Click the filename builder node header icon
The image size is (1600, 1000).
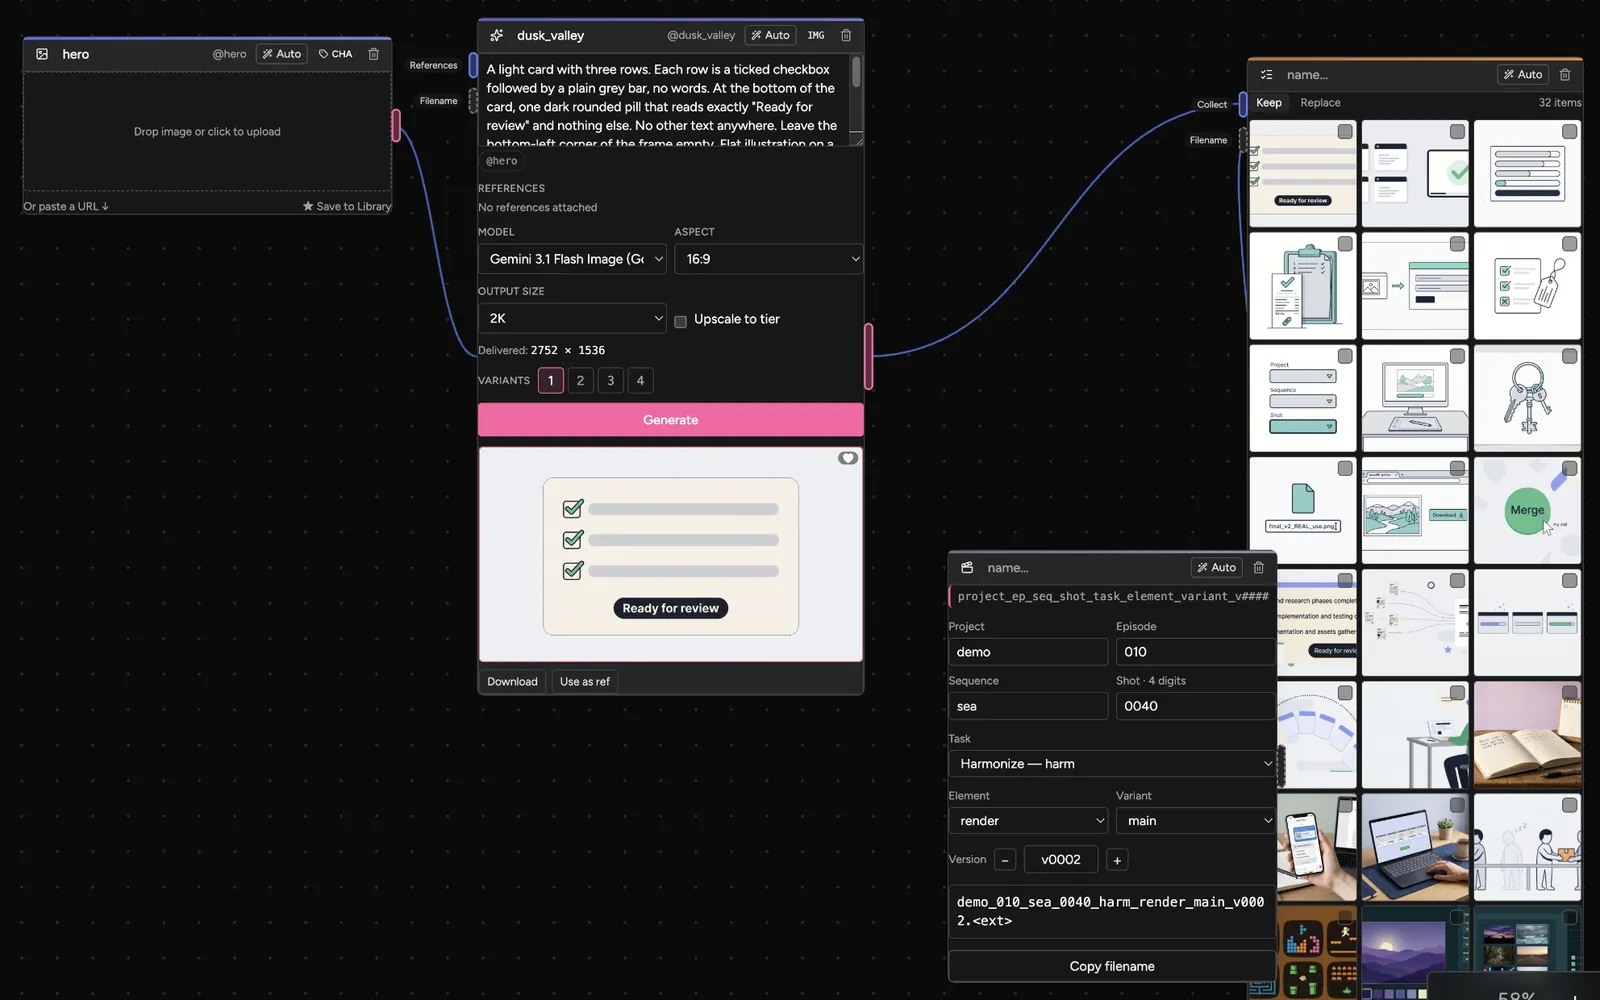point(967,567)
